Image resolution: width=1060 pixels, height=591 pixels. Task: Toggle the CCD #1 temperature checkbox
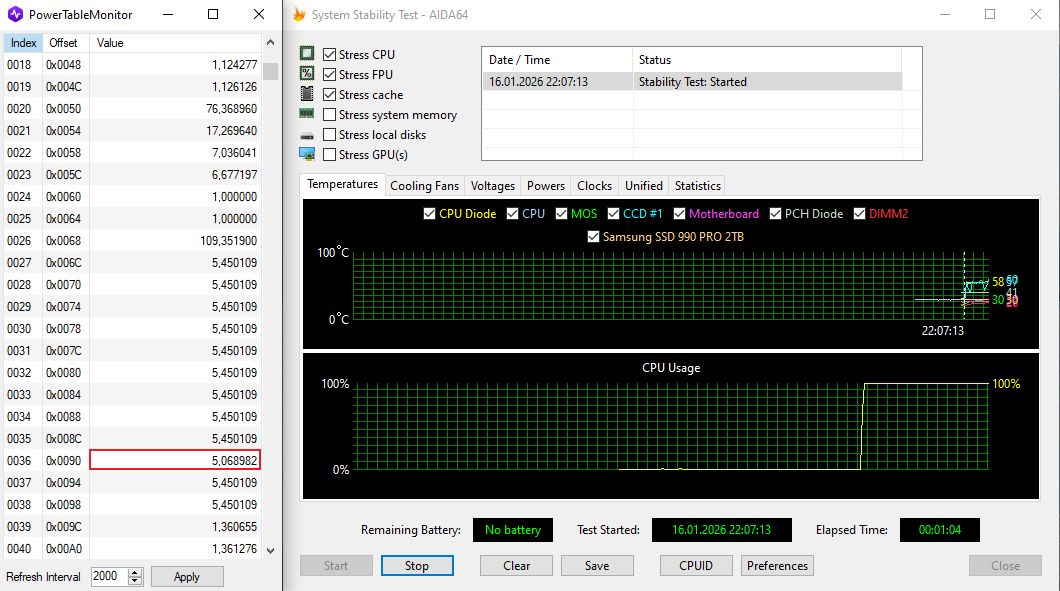613,214
